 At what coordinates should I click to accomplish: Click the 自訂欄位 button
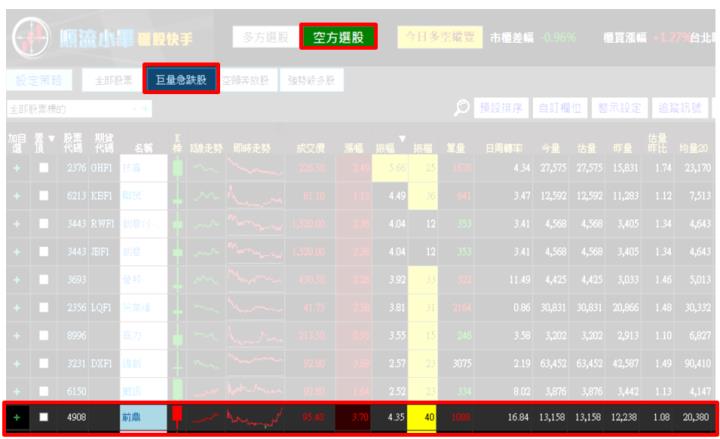click(x=560, y=108)
